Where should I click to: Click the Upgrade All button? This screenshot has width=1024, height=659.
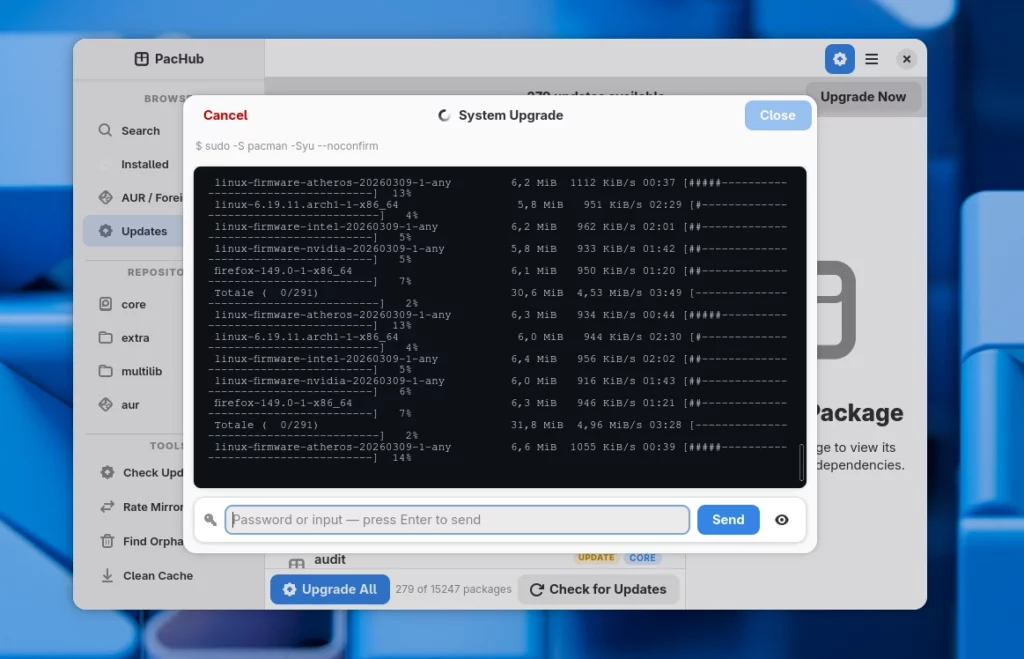[x=329, y=589]
